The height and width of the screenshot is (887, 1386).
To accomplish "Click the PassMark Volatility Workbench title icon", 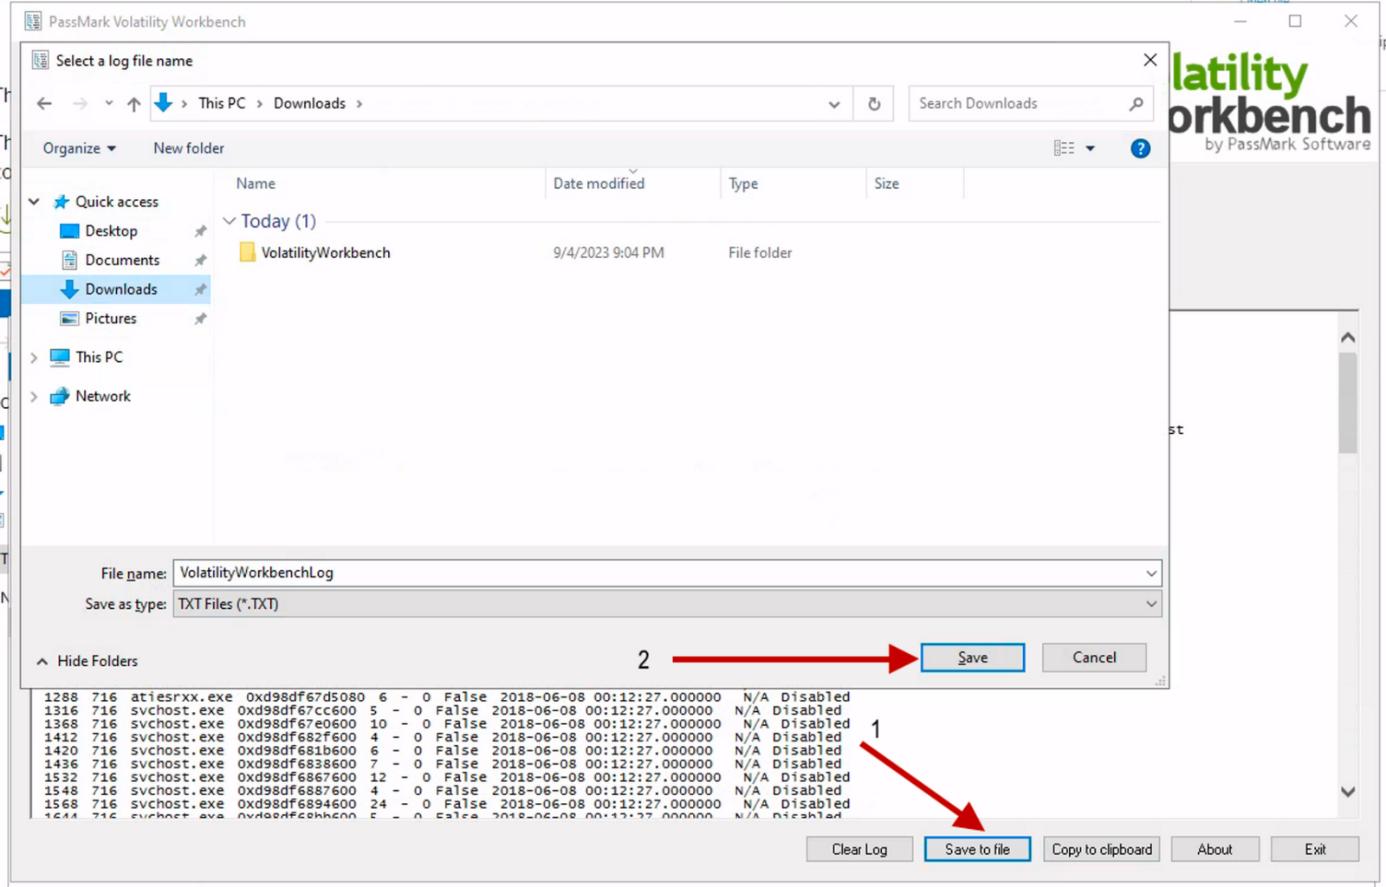I will 33,21.
